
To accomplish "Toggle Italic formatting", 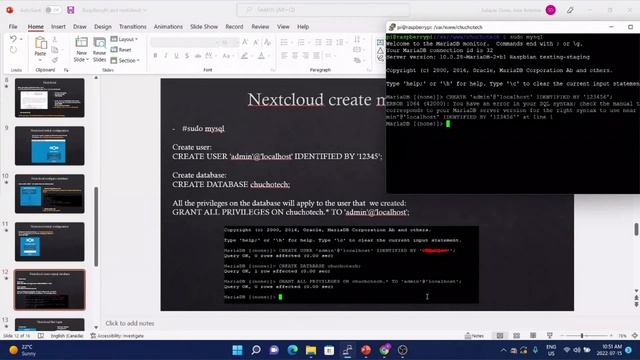I will (166, 56).
